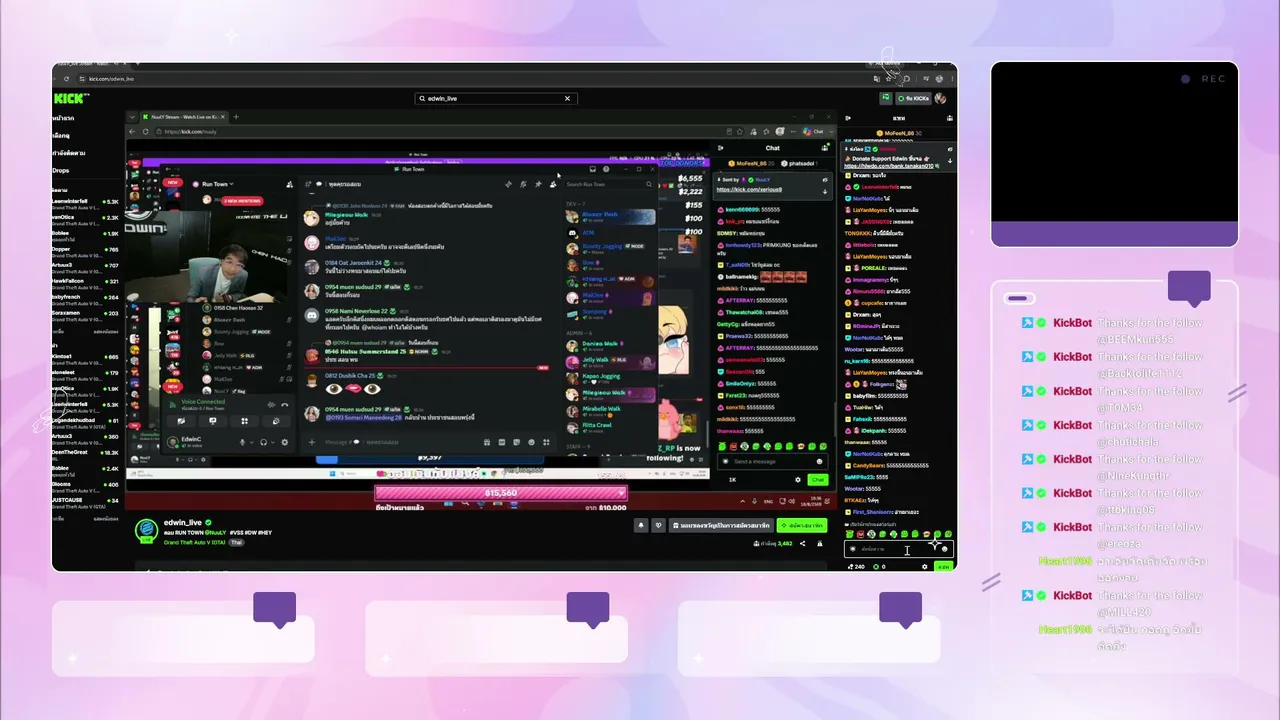Open the kick.com/xerious9 pinned link

click(749, 189)
